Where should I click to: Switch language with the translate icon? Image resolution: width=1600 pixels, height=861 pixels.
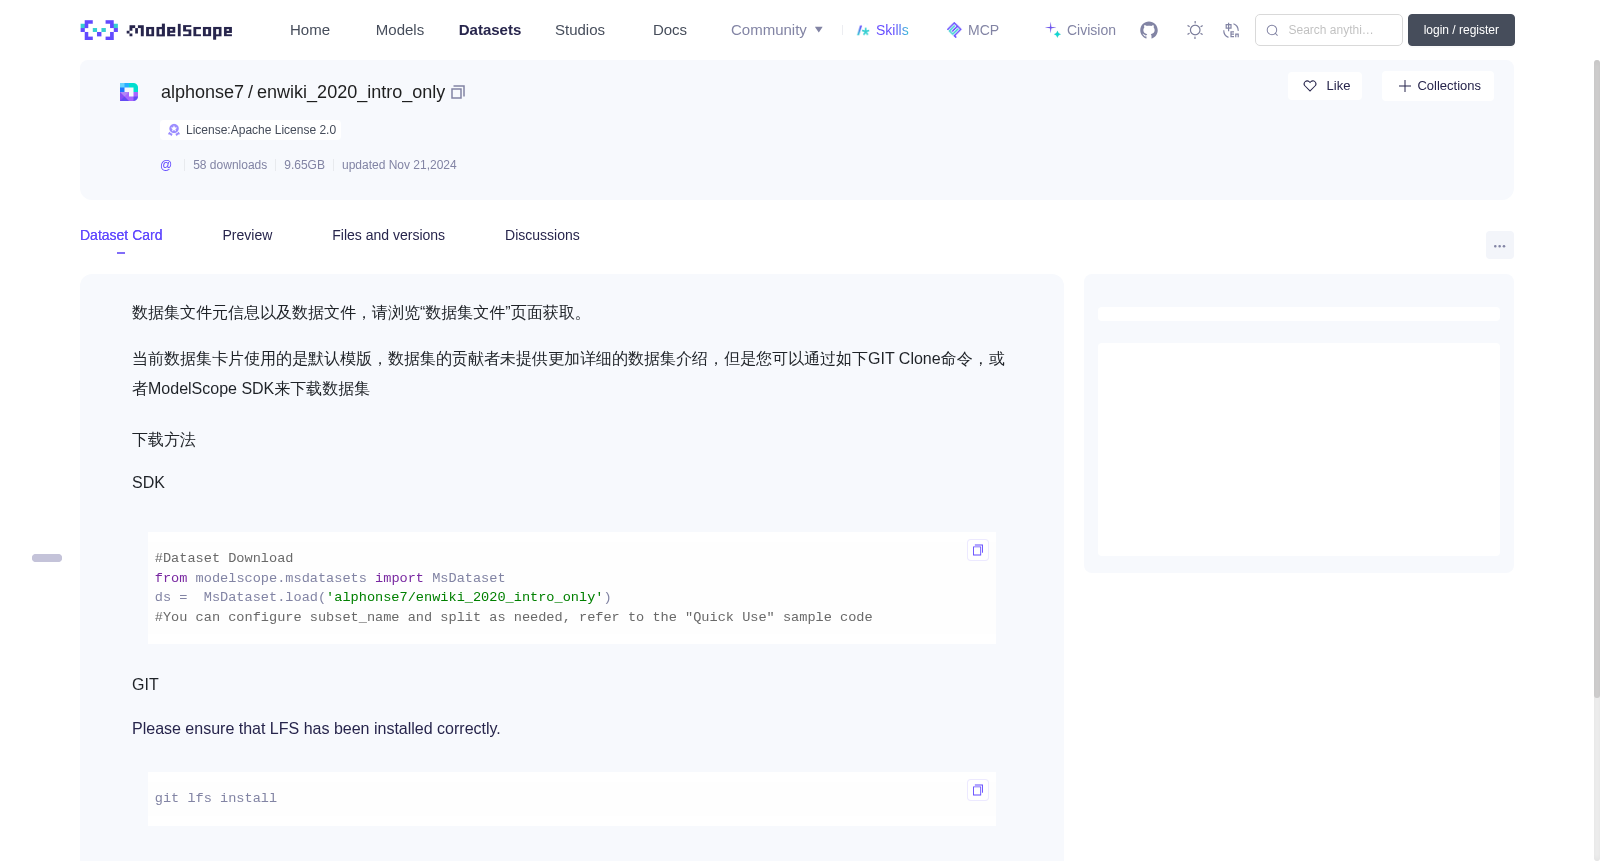1231,30
